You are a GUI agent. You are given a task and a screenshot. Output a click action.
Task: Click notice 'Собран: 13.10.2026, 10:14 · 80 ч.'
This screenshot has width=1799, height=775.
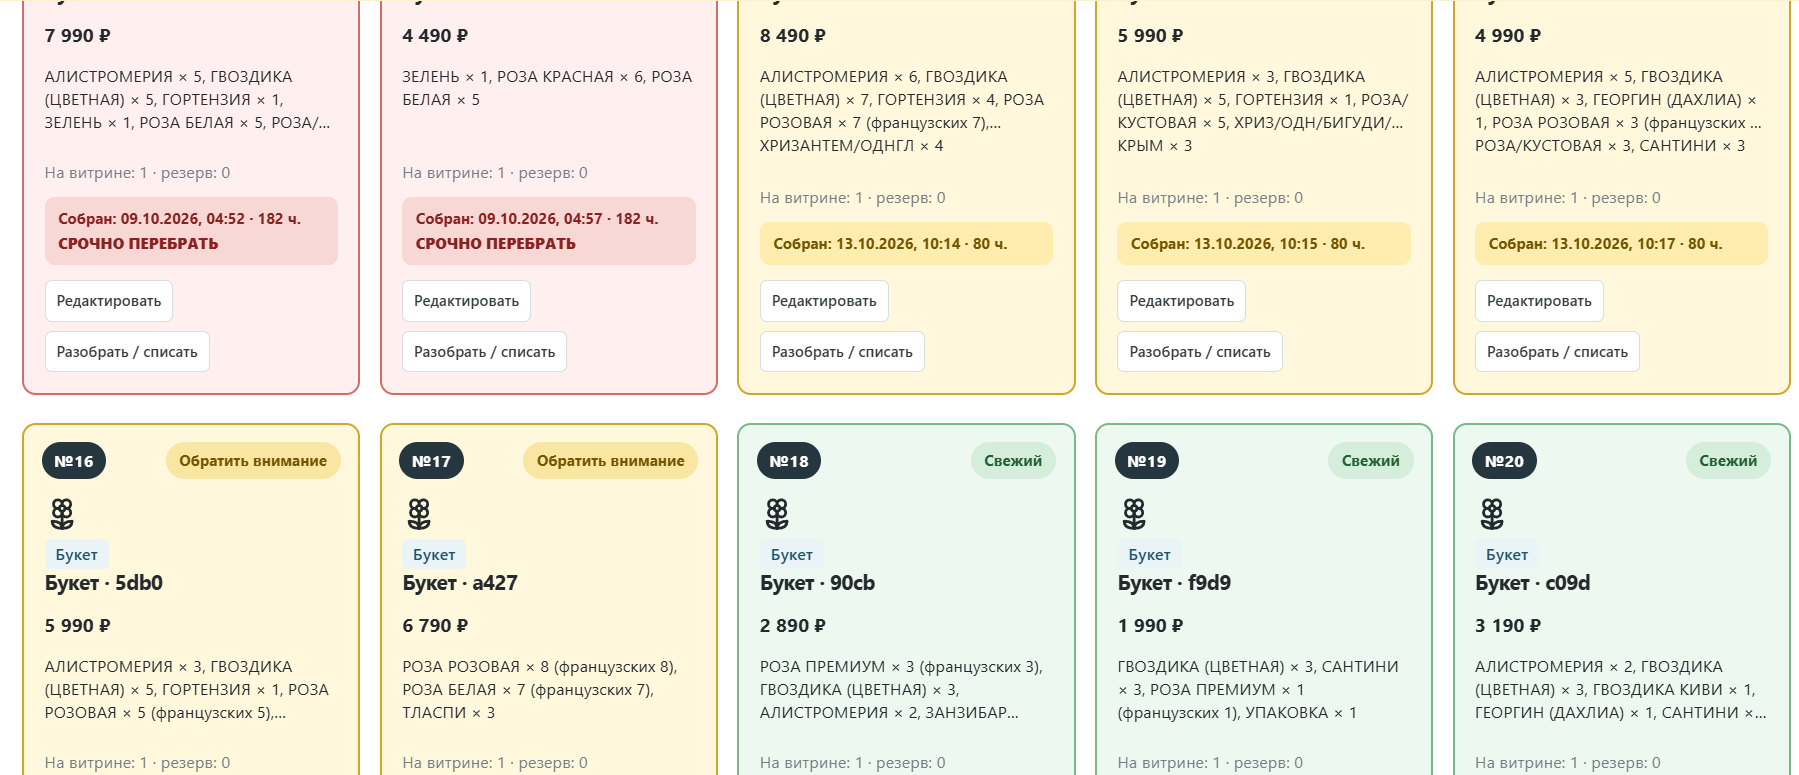[x=906, y=244]
